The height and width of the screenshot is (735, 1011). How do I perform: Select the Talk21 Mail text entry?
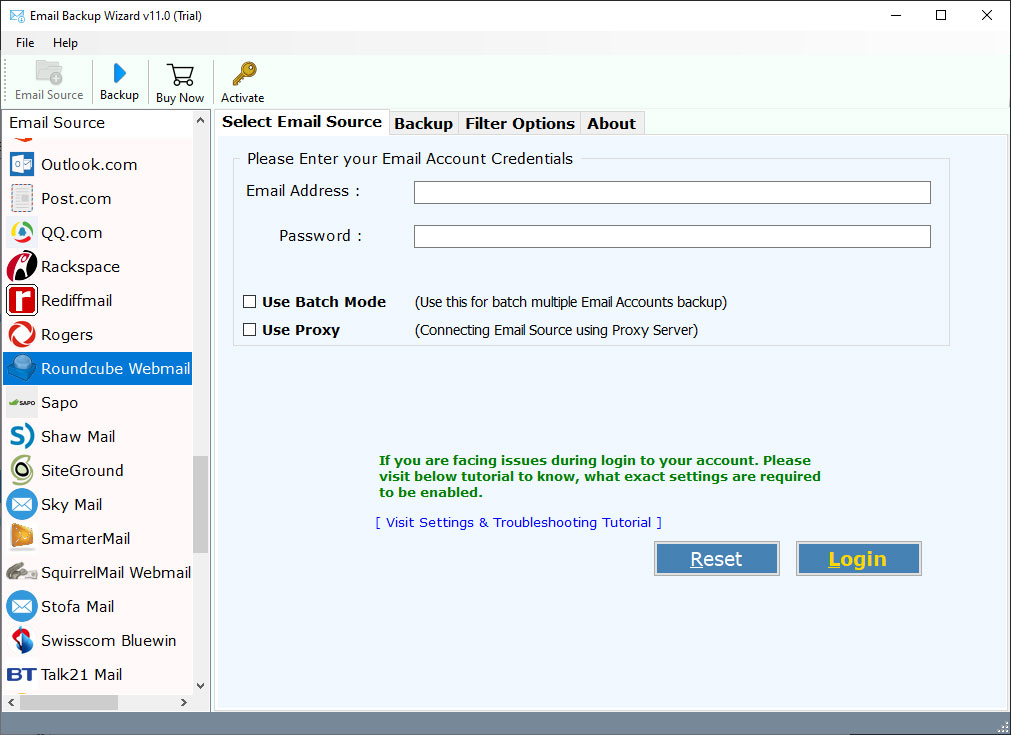[81, 674]
